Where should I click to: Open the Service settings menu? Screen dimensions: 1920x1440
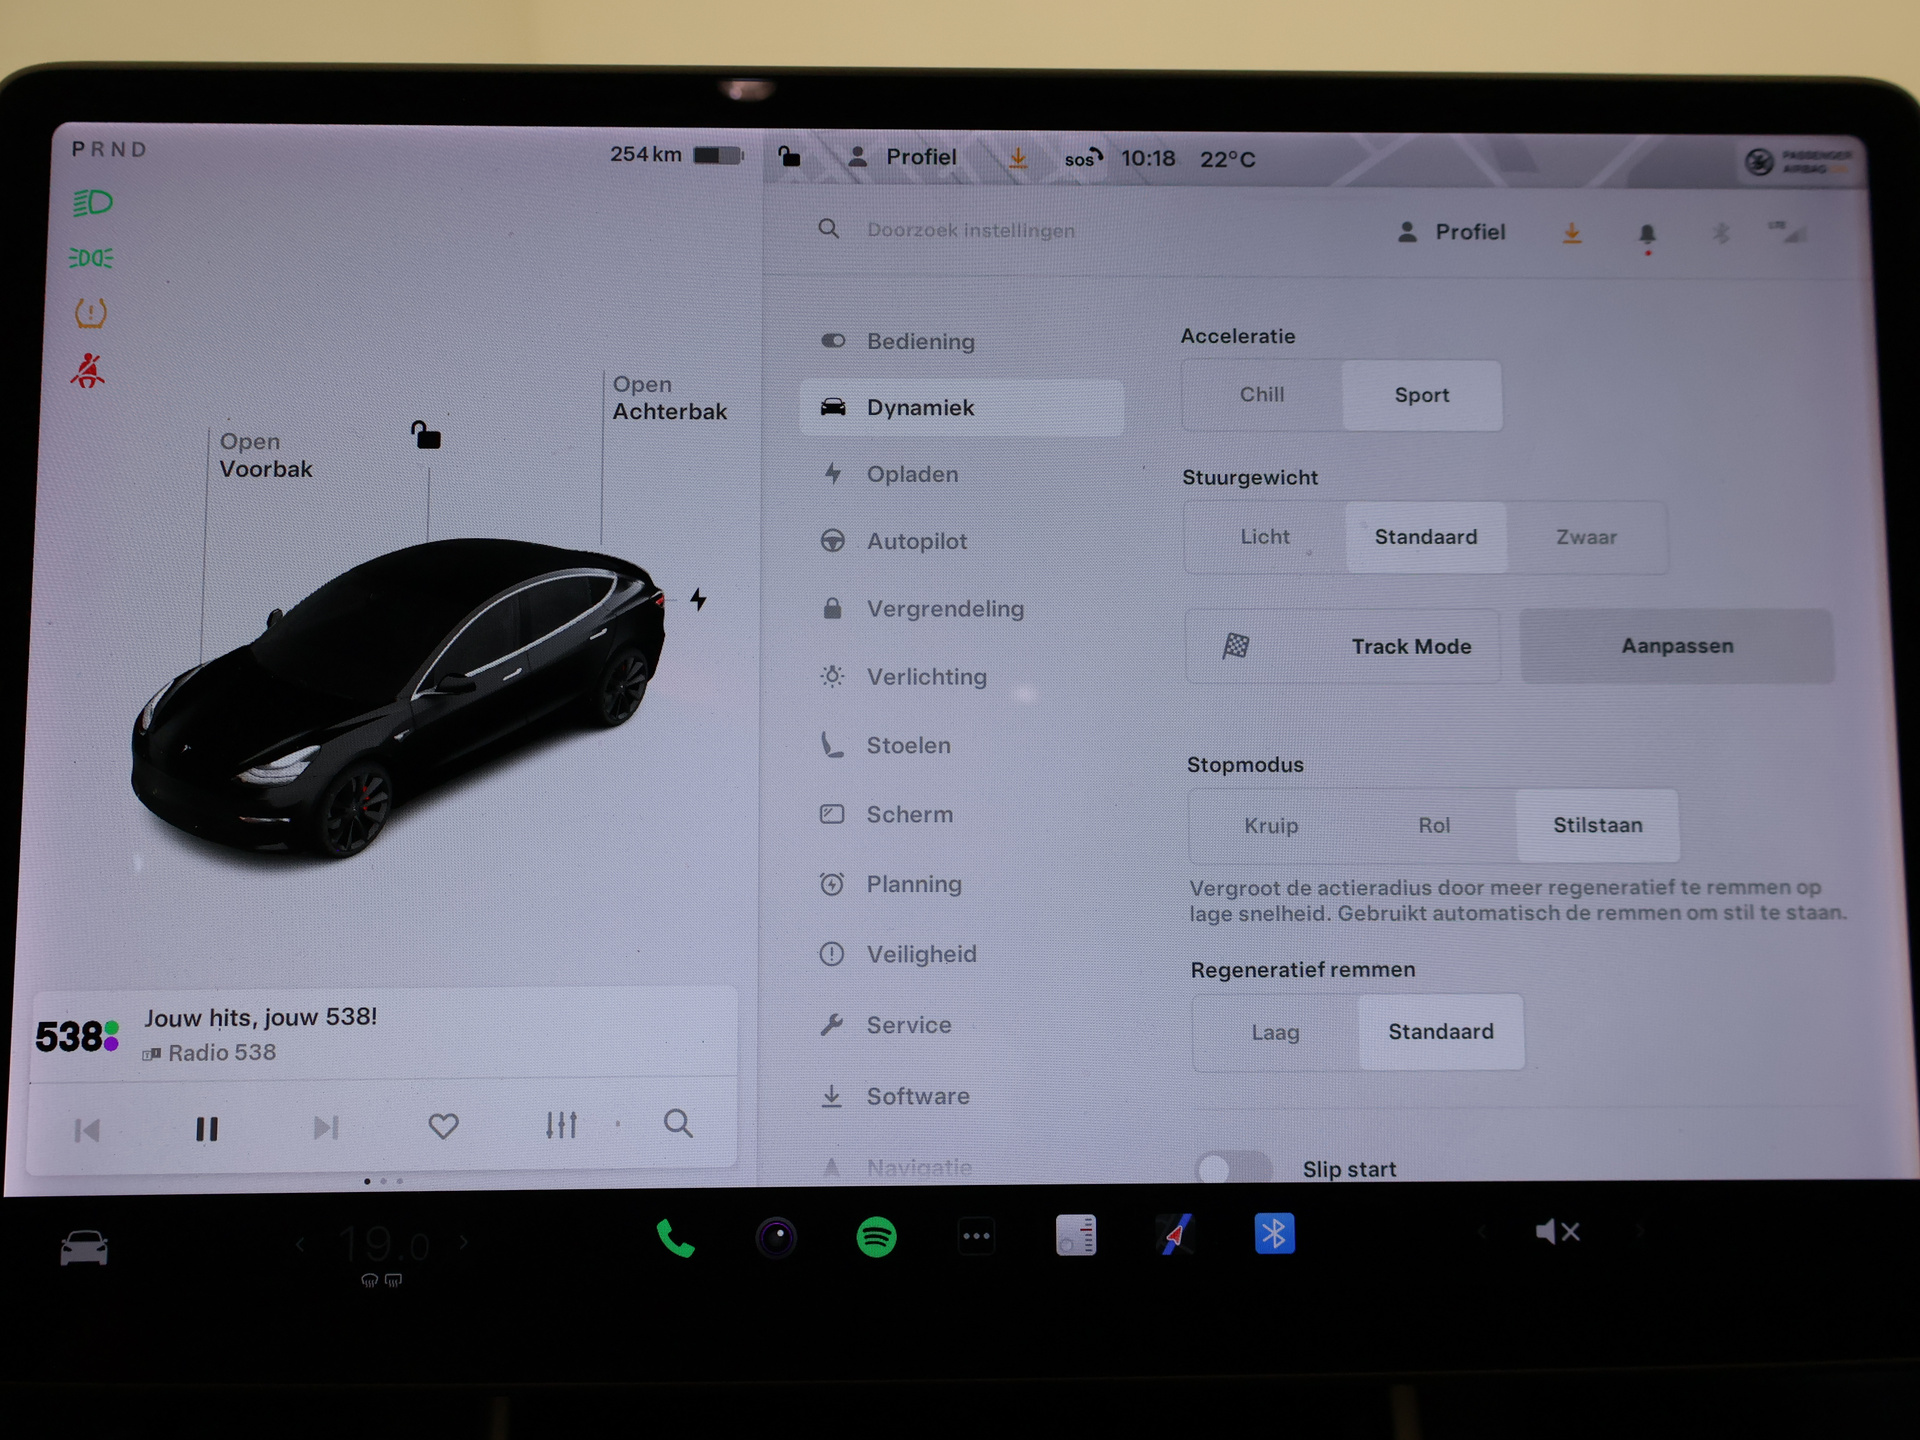[961, 1025]
